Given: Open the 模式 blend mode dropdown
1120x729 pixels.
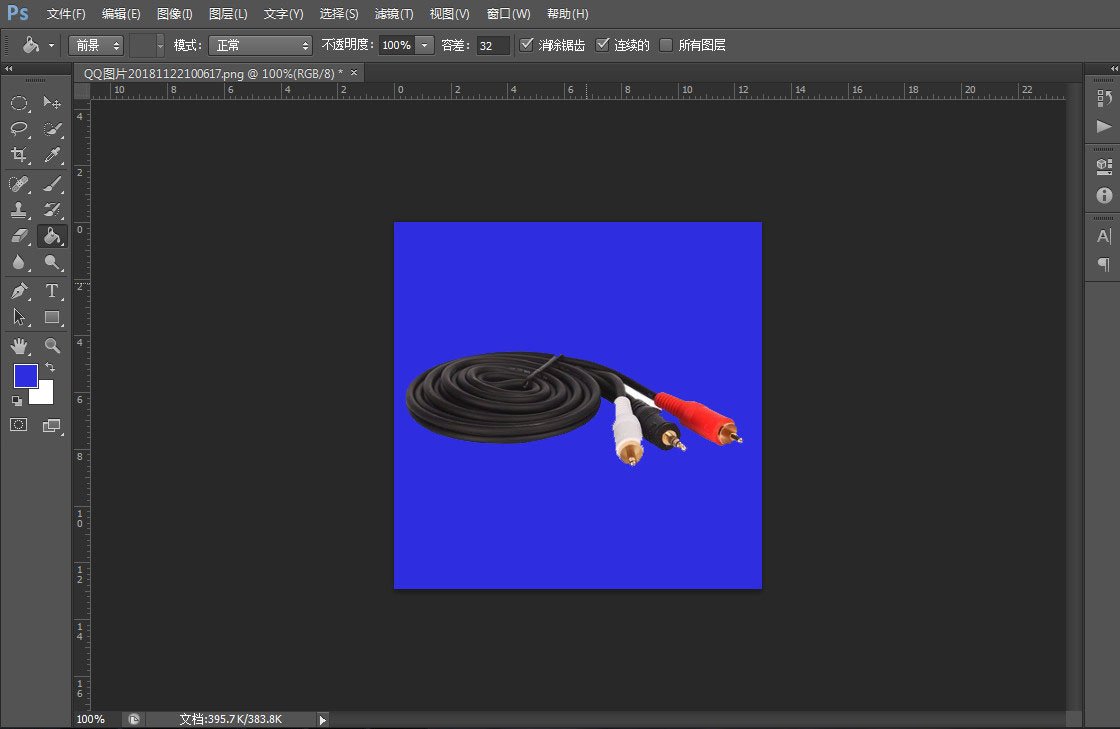Looking at the screenshot, I should coord(260,46).
